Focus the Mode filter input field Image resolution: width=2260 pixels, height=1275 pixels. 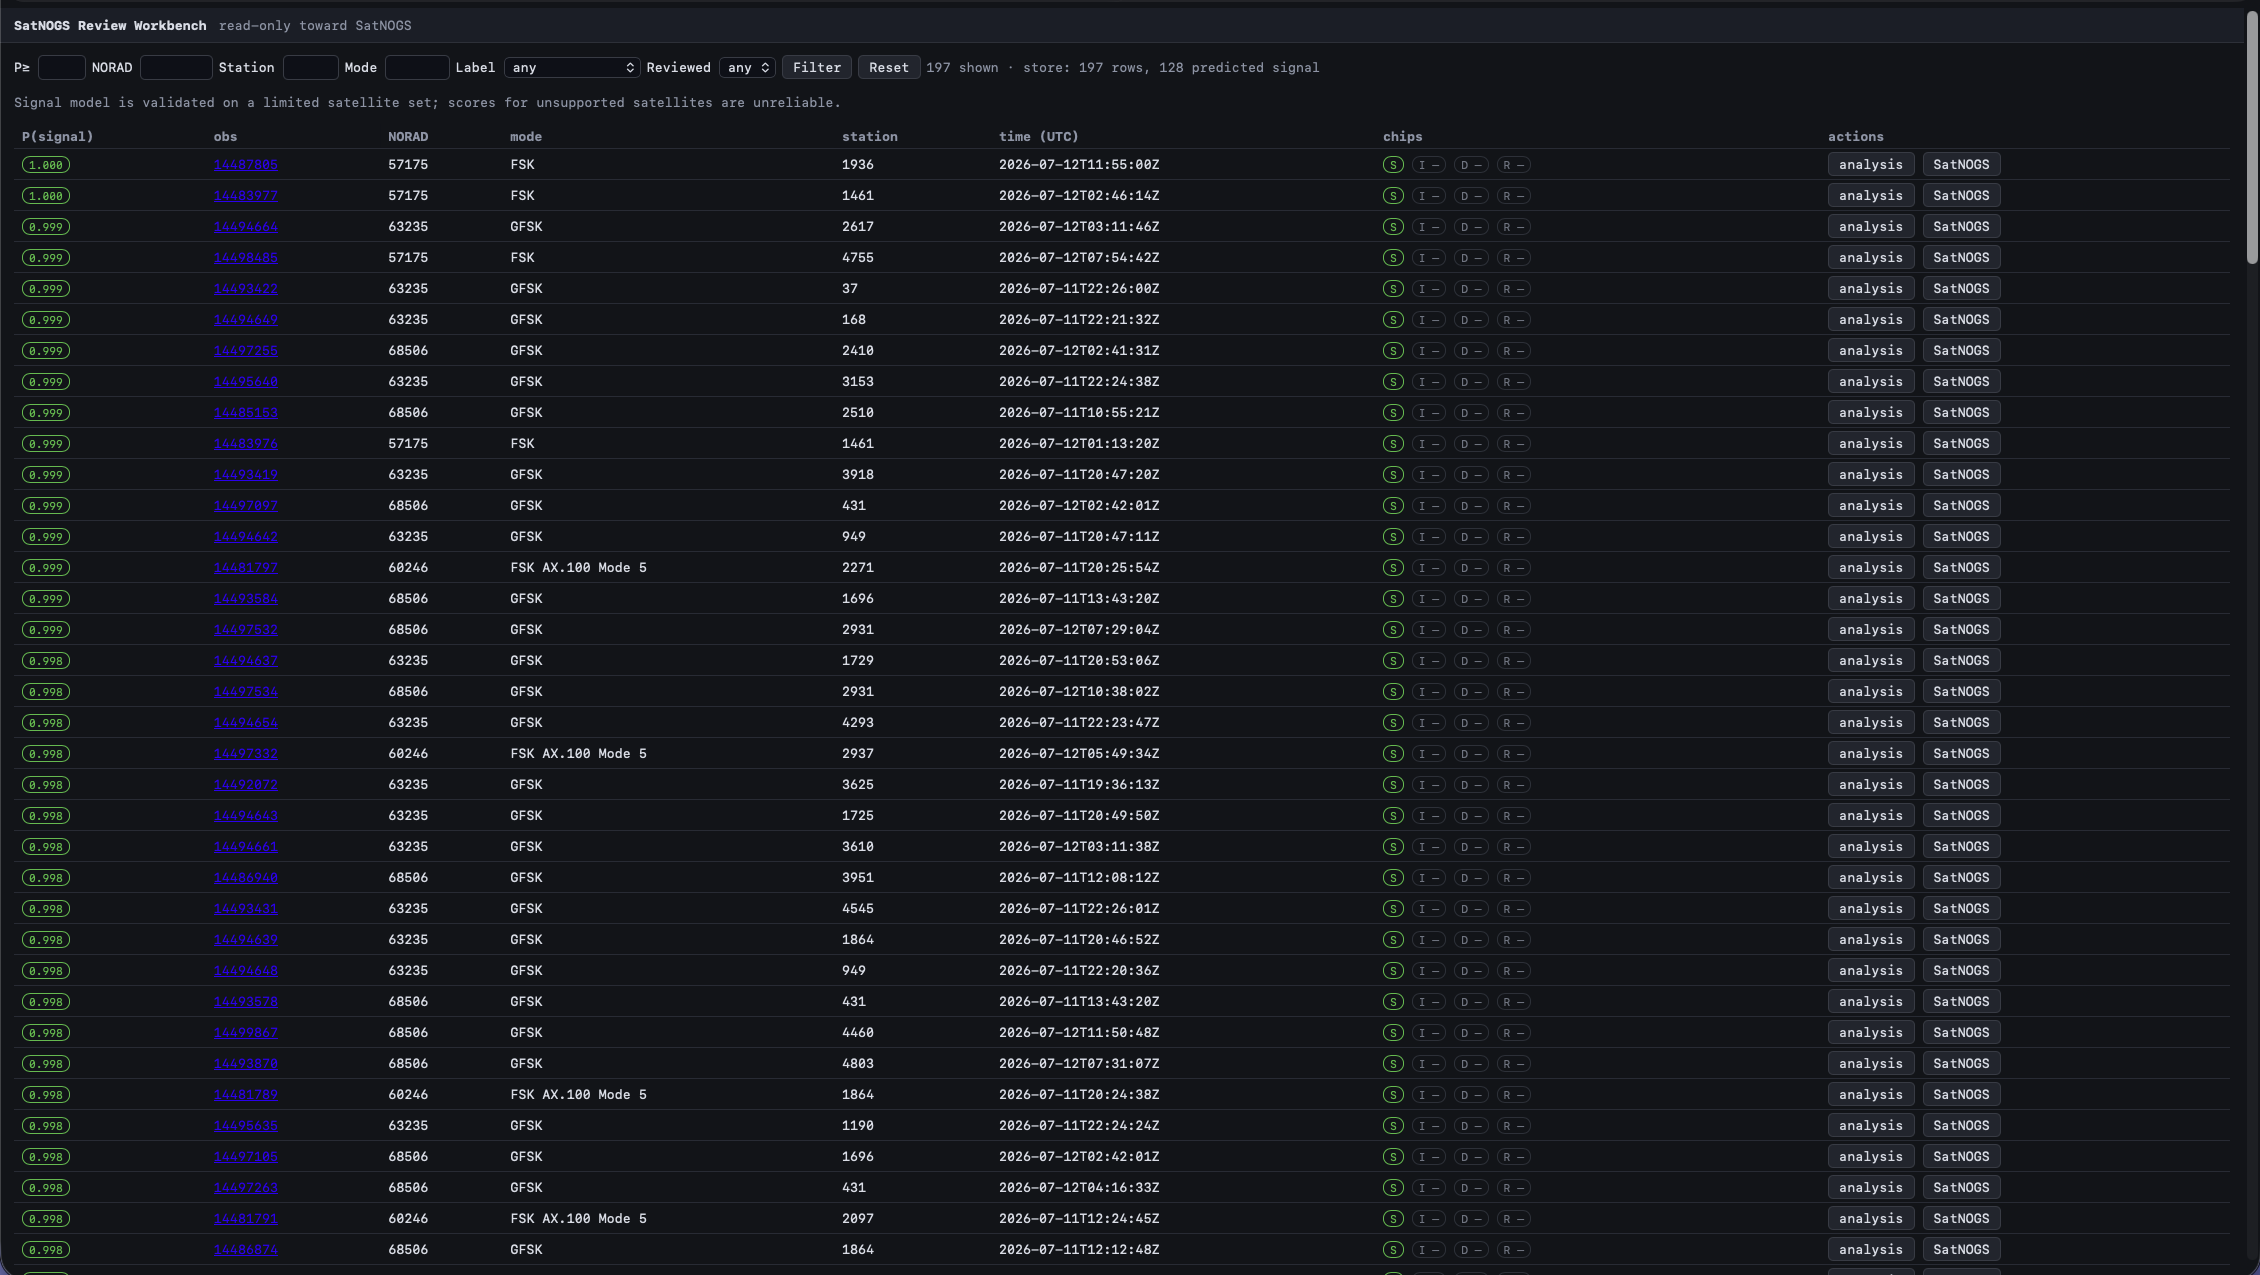click(x=417, y=67)
